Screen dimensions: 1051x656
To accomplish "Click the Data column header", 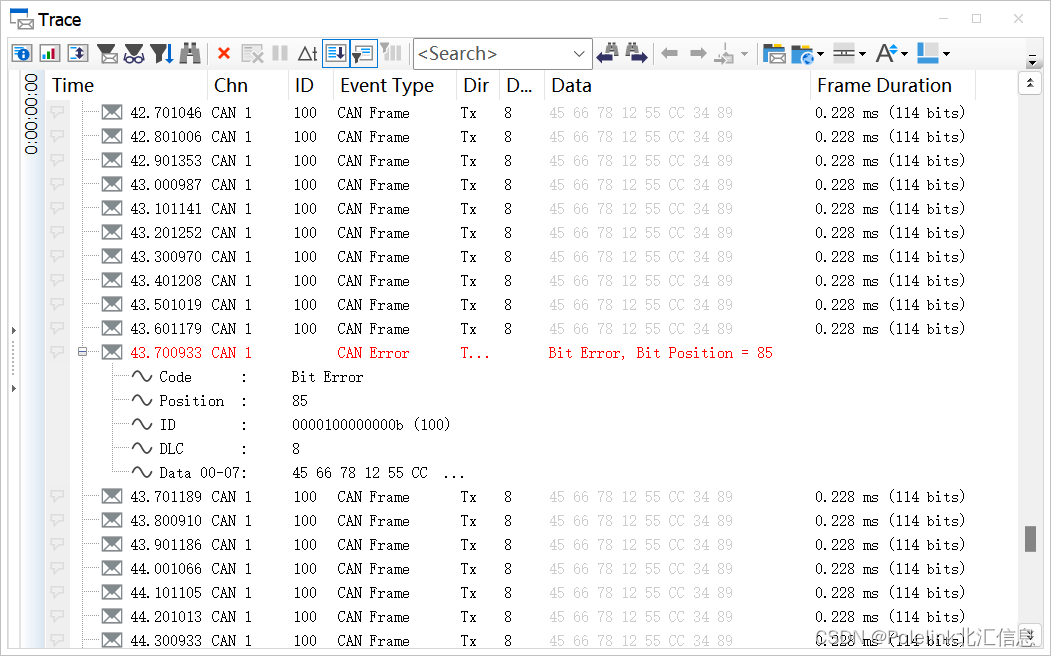I will (677, 86).
